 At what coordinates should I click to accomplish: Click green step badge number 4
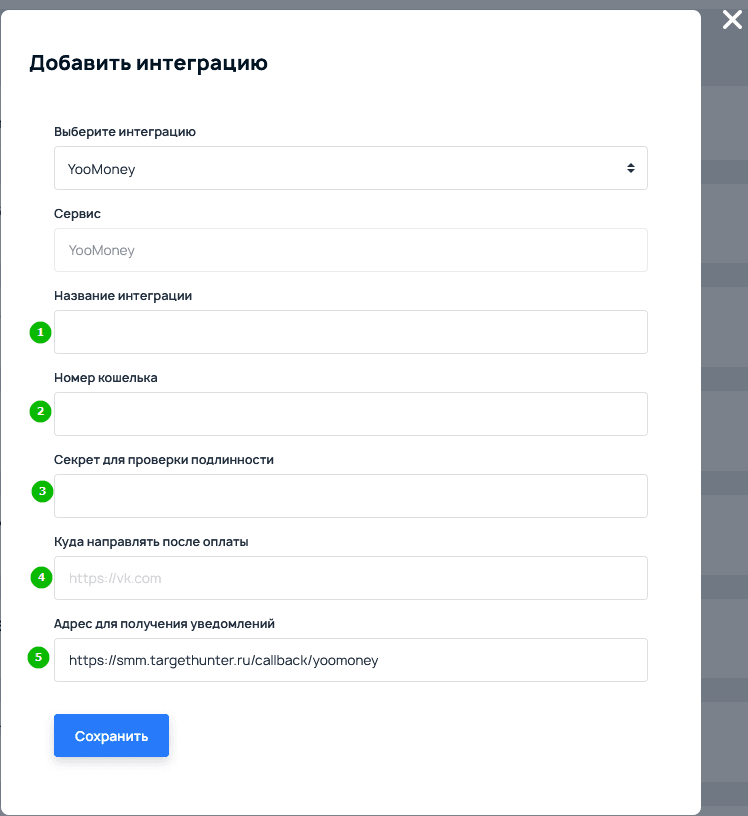[41, 577]
